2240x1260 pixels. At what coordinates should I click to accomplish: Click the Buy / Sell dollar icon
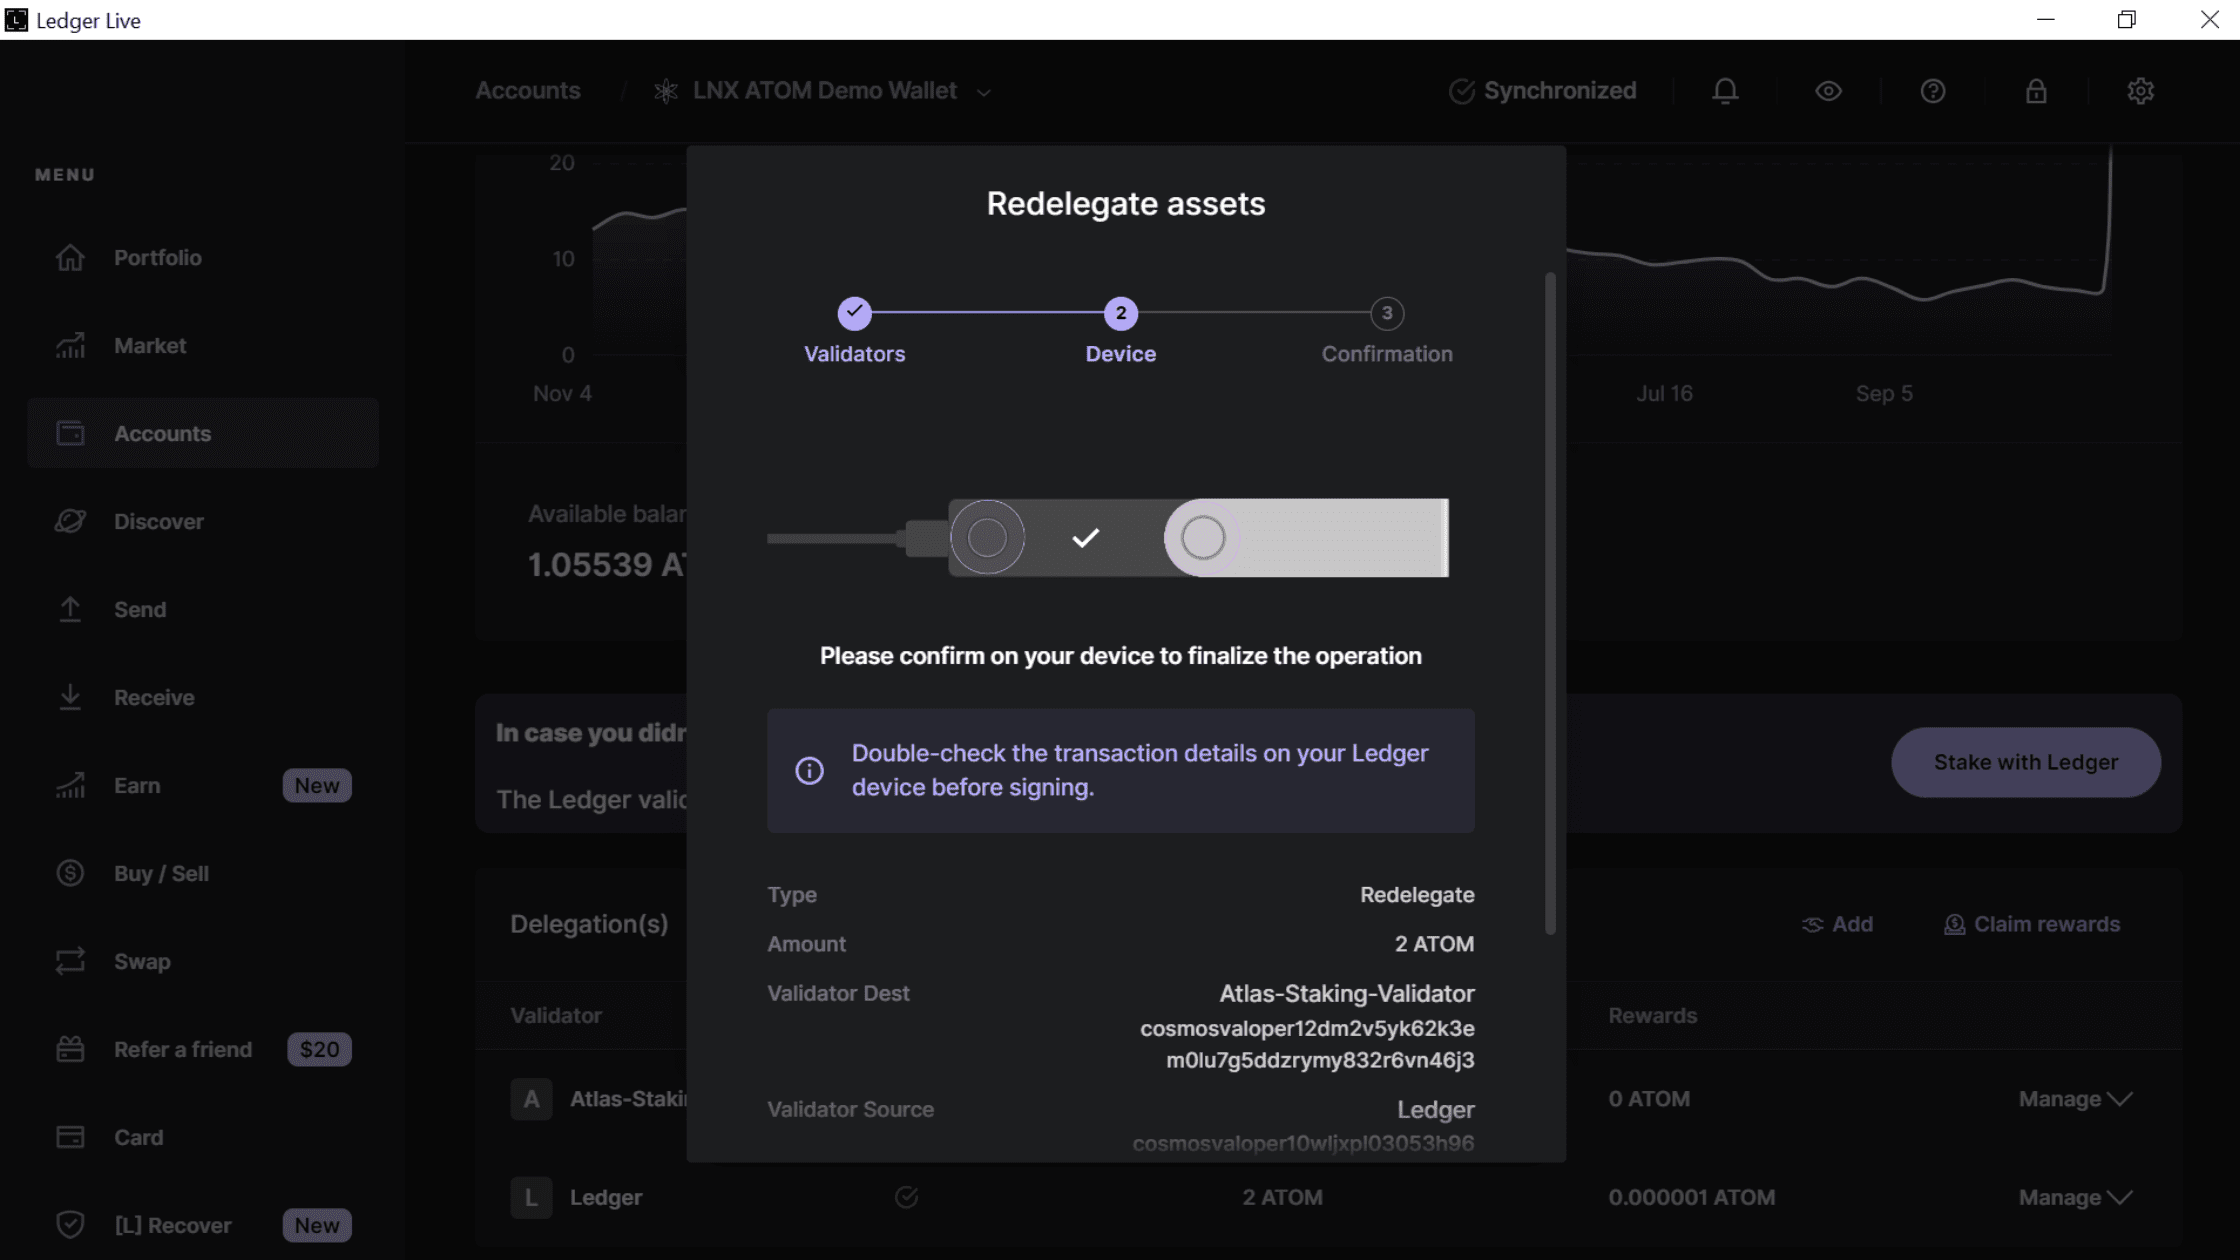tap(70, 874)
